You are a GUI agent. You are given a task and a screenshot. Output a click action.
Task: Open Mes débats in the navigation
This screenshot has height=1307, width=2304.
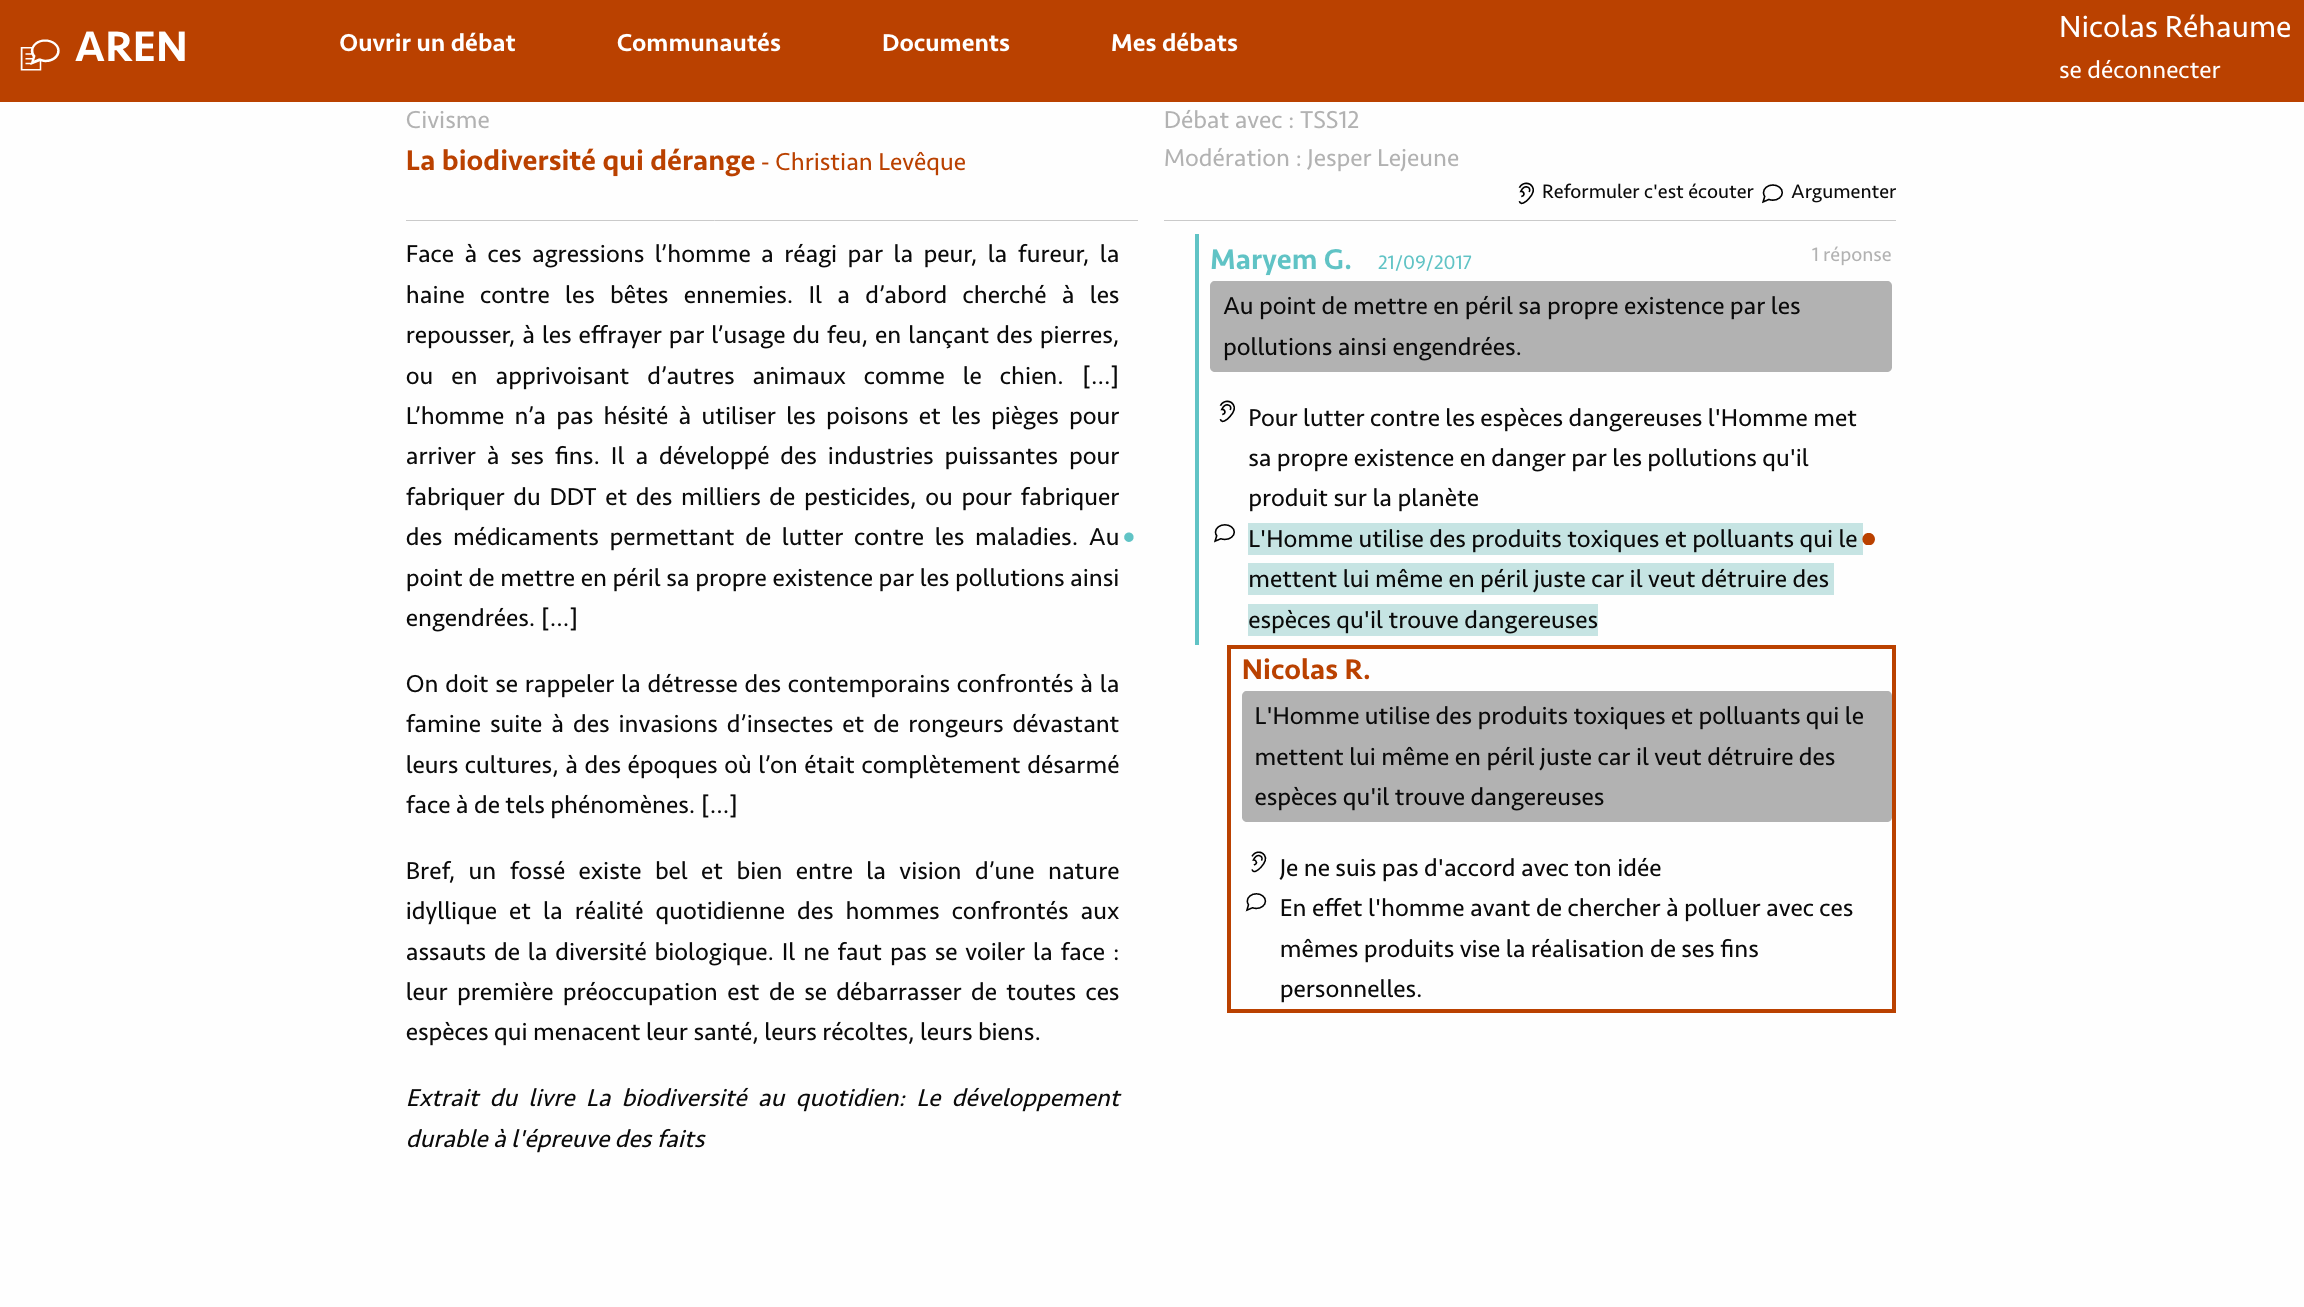(x=1174, y=43)
